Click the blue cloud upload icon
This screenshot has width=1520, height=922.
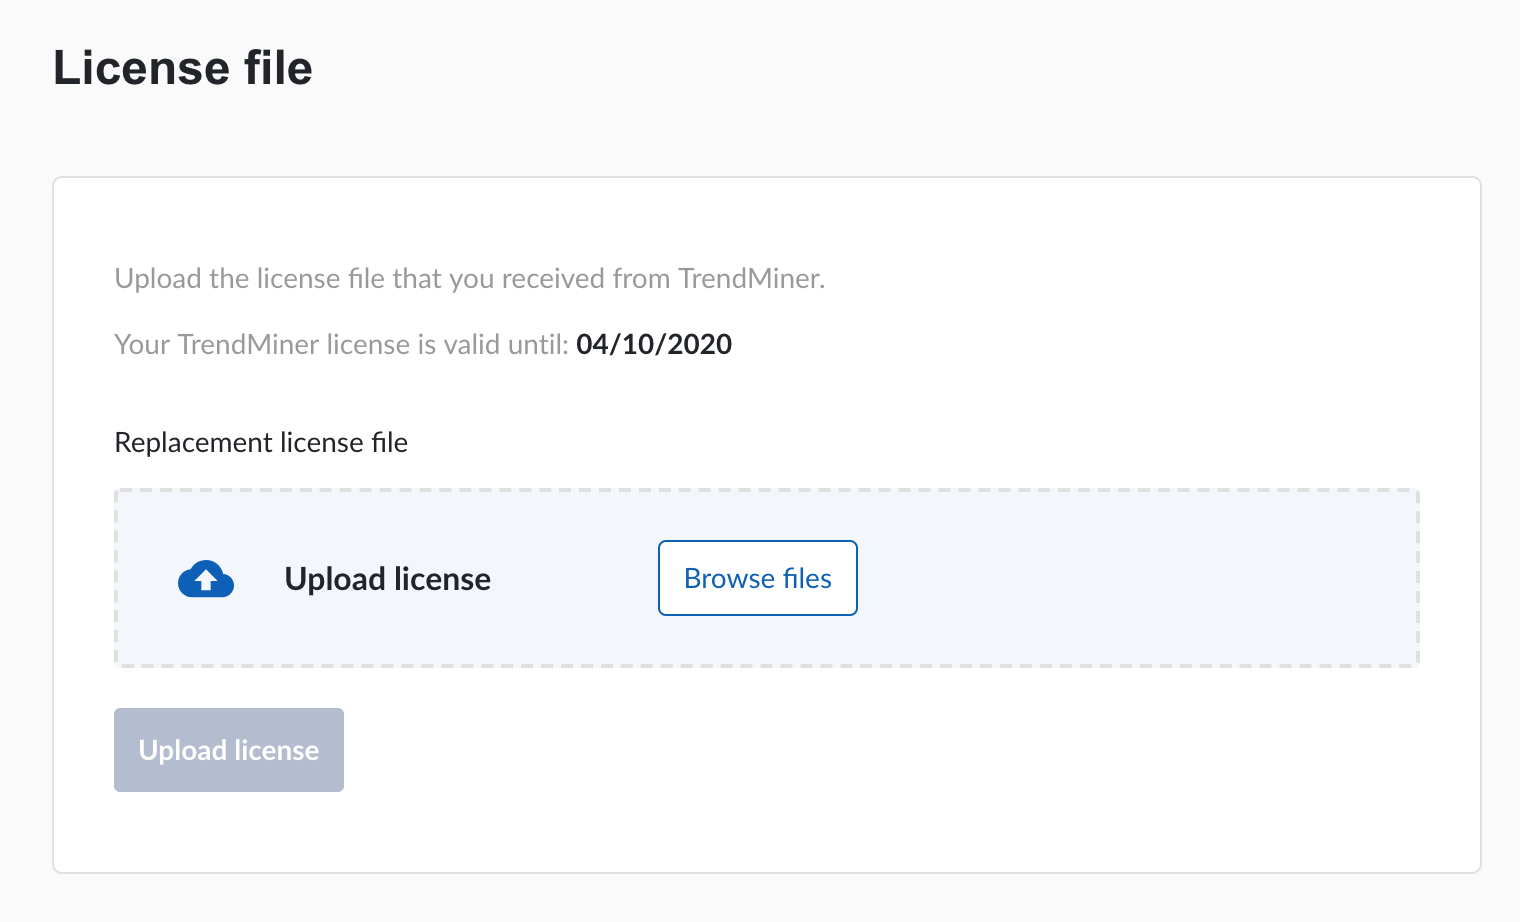(x=206, y=579)
